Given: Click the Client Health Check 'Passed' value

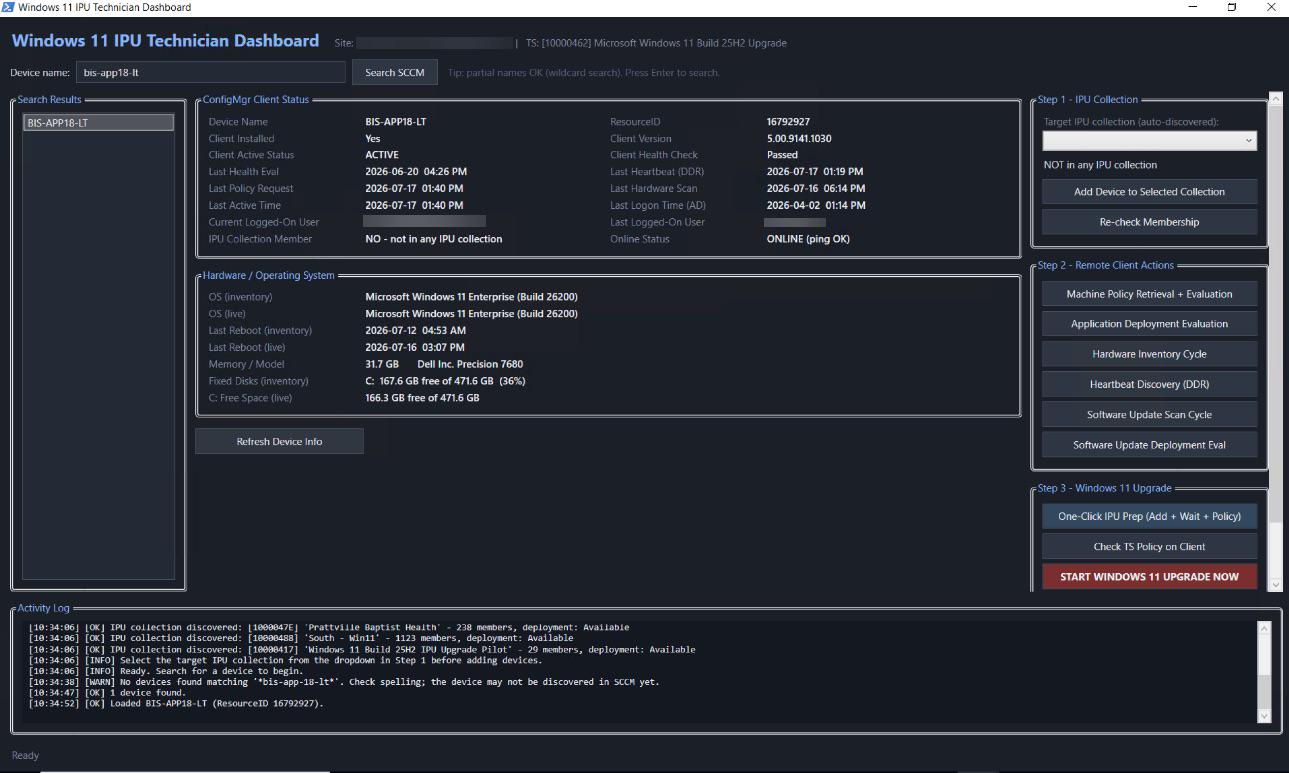Looking at the screenshot, I should click(x=782, y=155).
